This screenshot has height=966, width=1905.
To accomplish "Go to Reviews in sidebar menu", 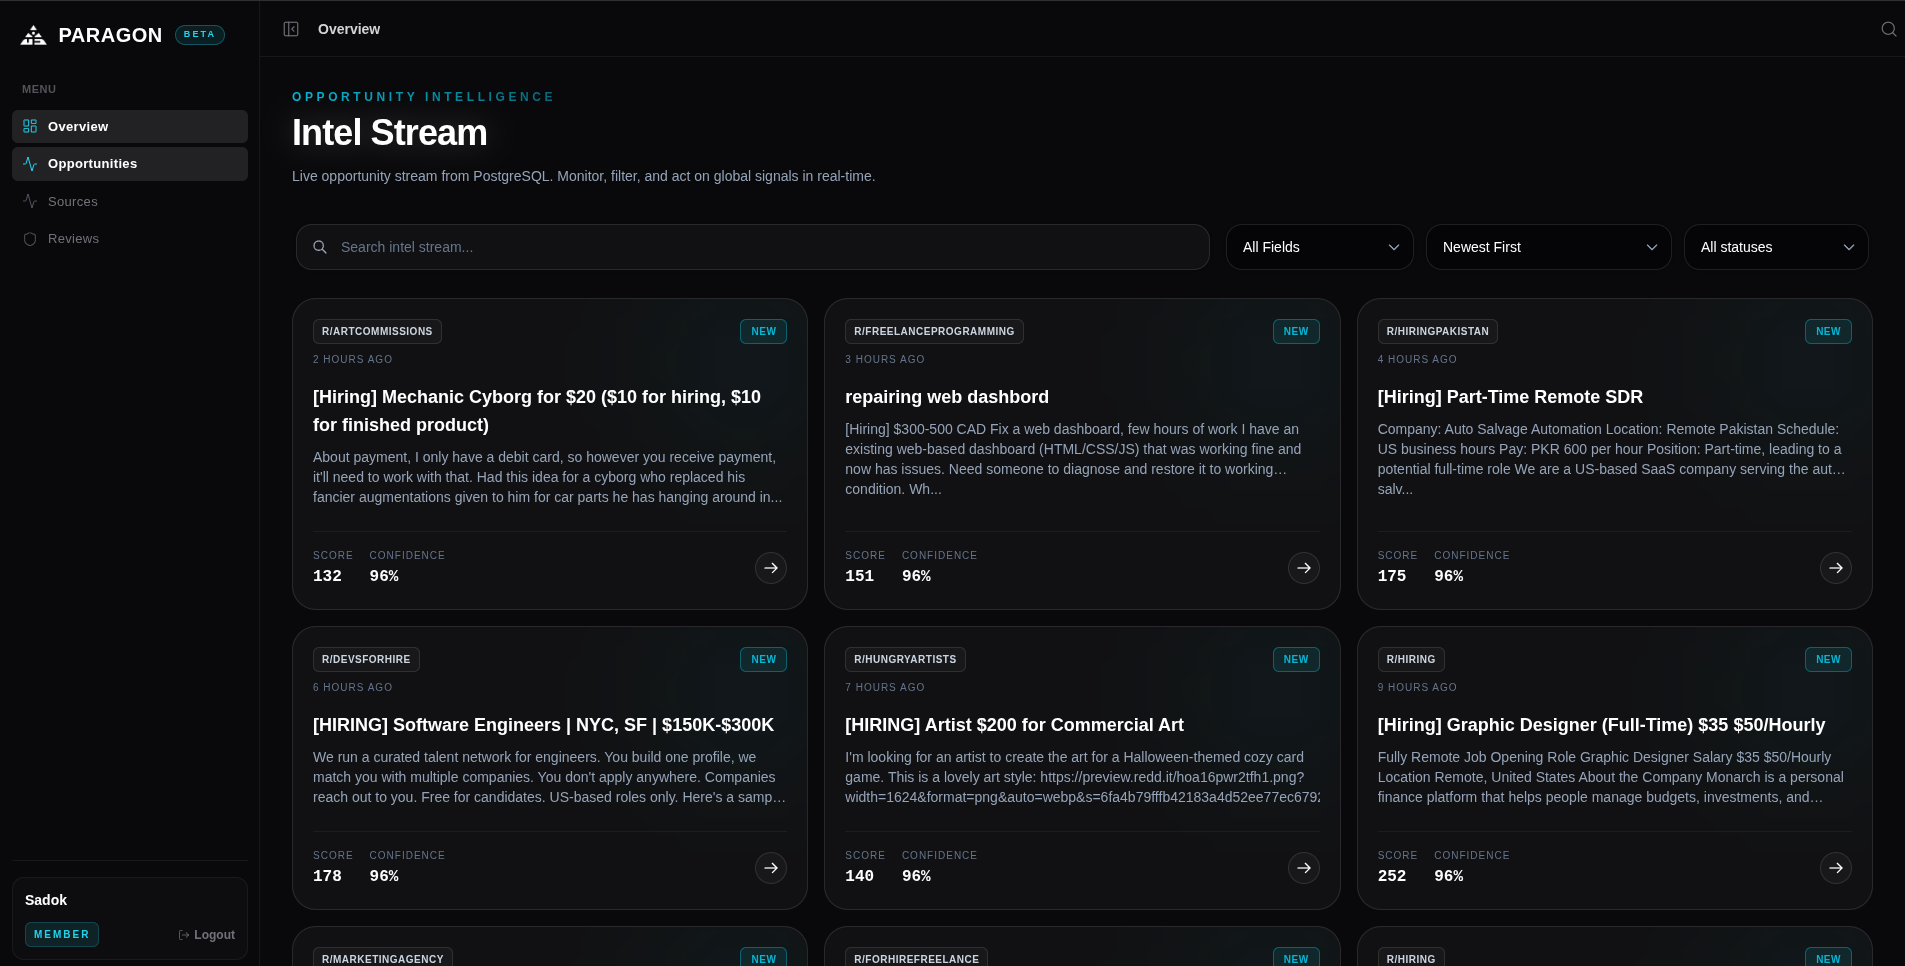I will tap(130, 239).
